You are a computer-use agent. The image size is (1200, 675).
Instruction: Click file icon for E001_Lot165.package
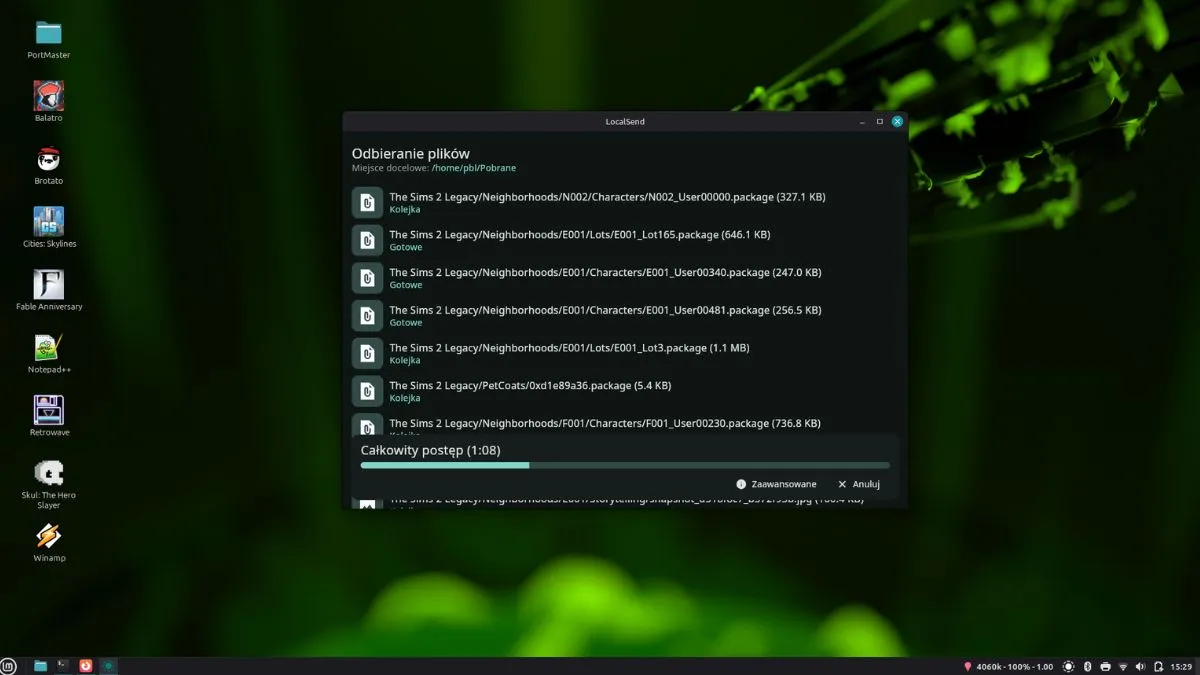coord(367,240)
